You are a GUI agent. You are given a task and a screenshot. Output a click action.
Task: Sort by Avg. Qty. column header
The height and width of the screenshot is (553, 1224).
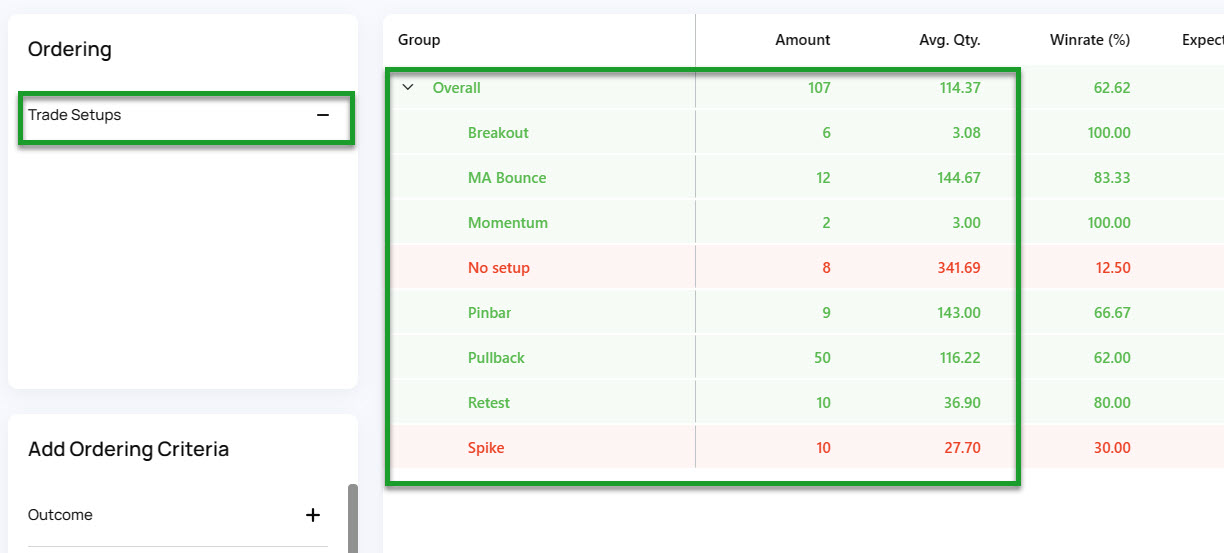pos(949,40)
